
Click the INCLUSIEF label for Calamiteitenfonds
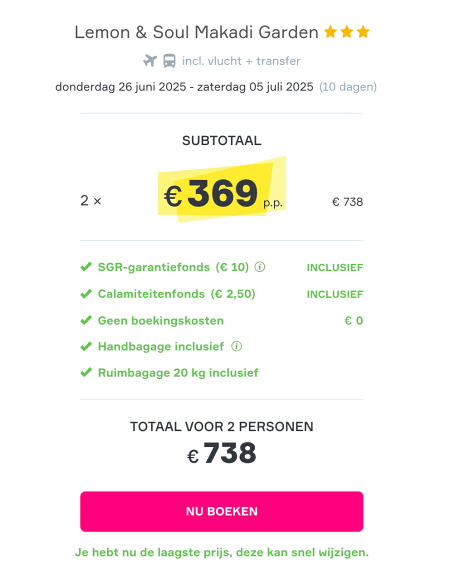tap(335, 294)
